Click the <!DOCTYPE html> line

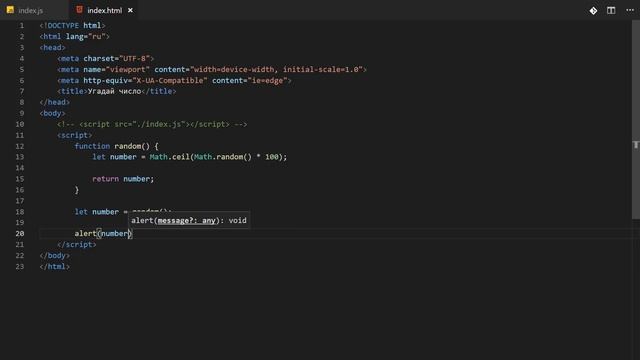click(x=72, y=26)
